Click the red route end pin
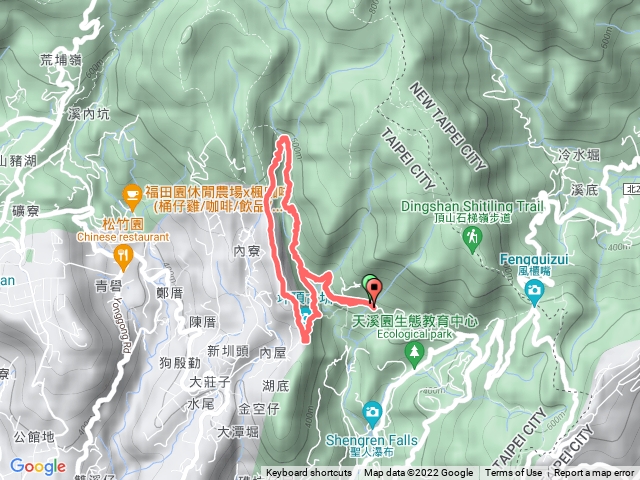The height and width of the screenshot is (480, 640). (x=374, y=292)
